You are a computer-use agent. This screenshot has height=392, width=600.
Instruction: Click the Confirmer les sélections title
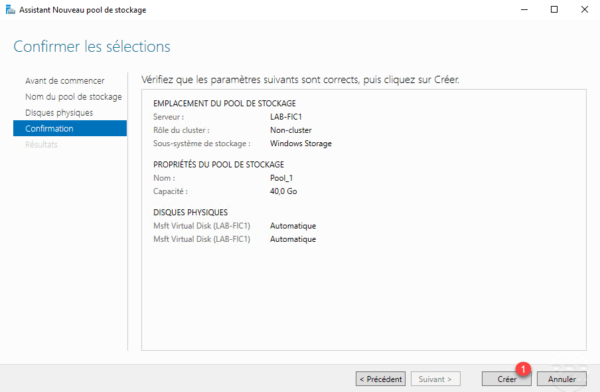[92, 47]
